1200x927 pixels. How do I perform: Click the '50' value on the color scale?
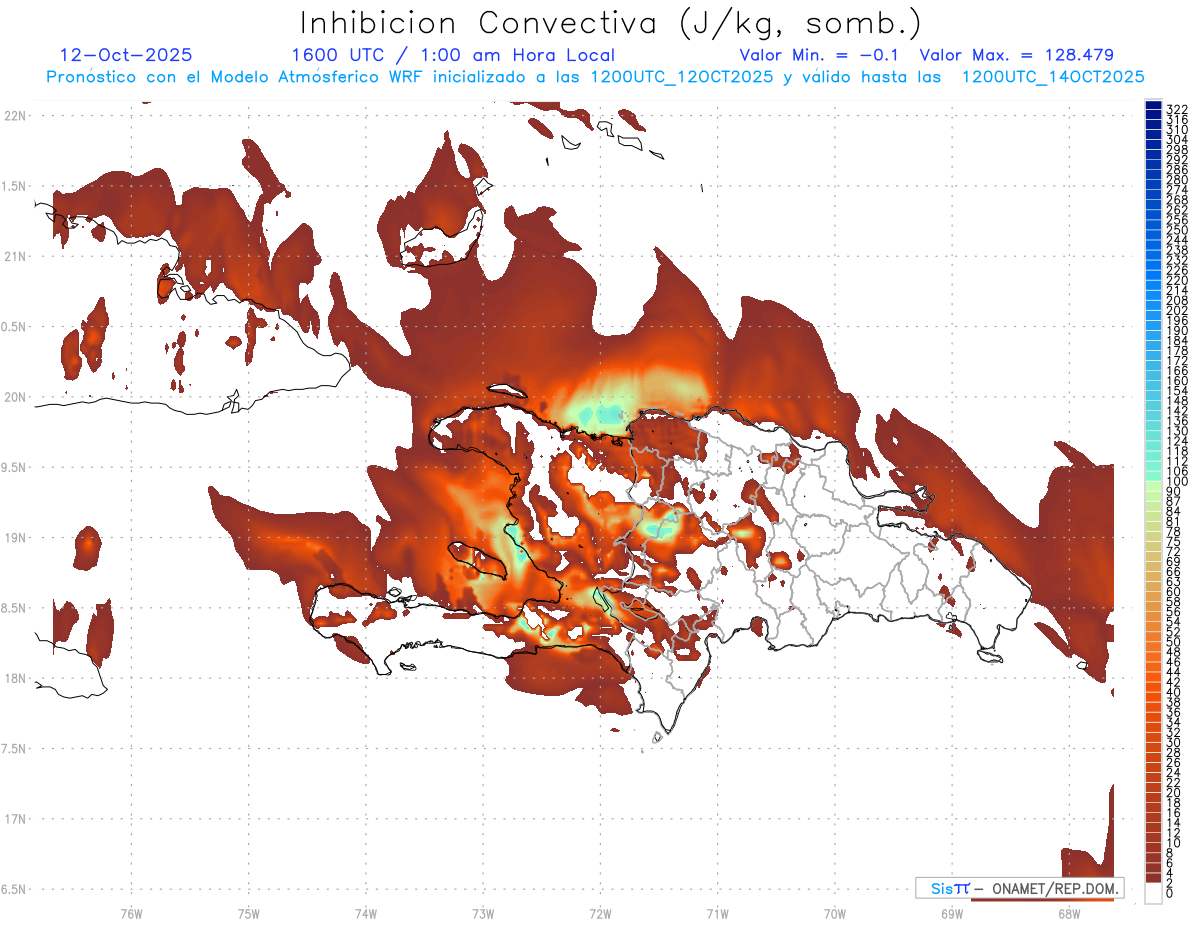click(x=1174, y=642)
